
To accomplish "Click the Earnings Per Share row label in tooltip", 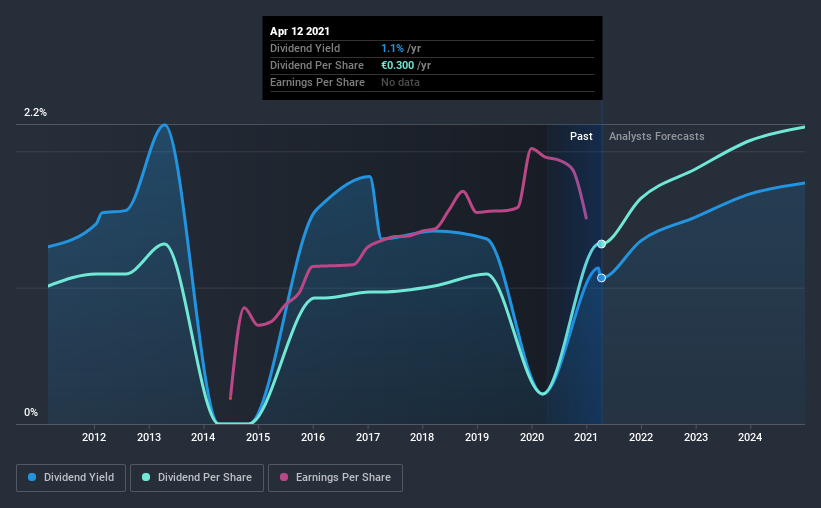I will [x=317, y=82].
